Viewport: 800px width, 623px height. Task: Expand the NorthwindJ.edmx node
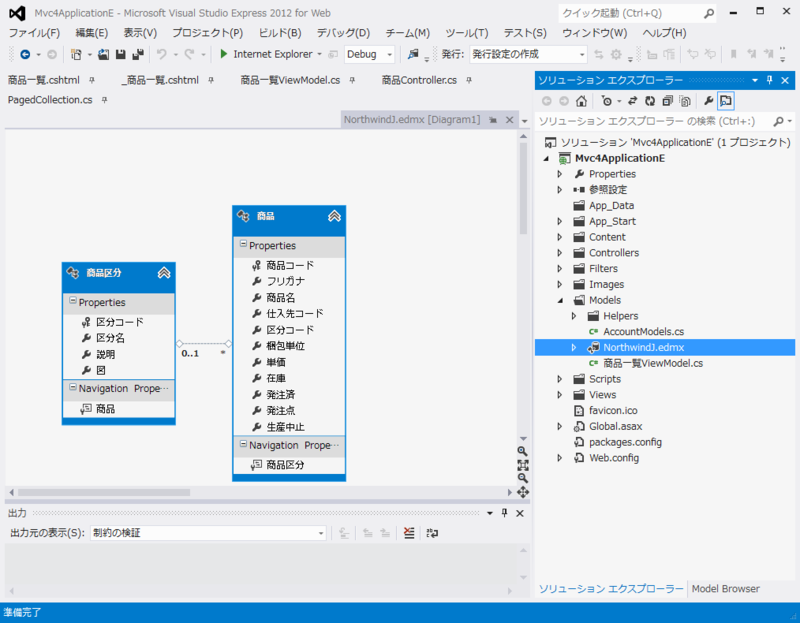tap(574, 347)
